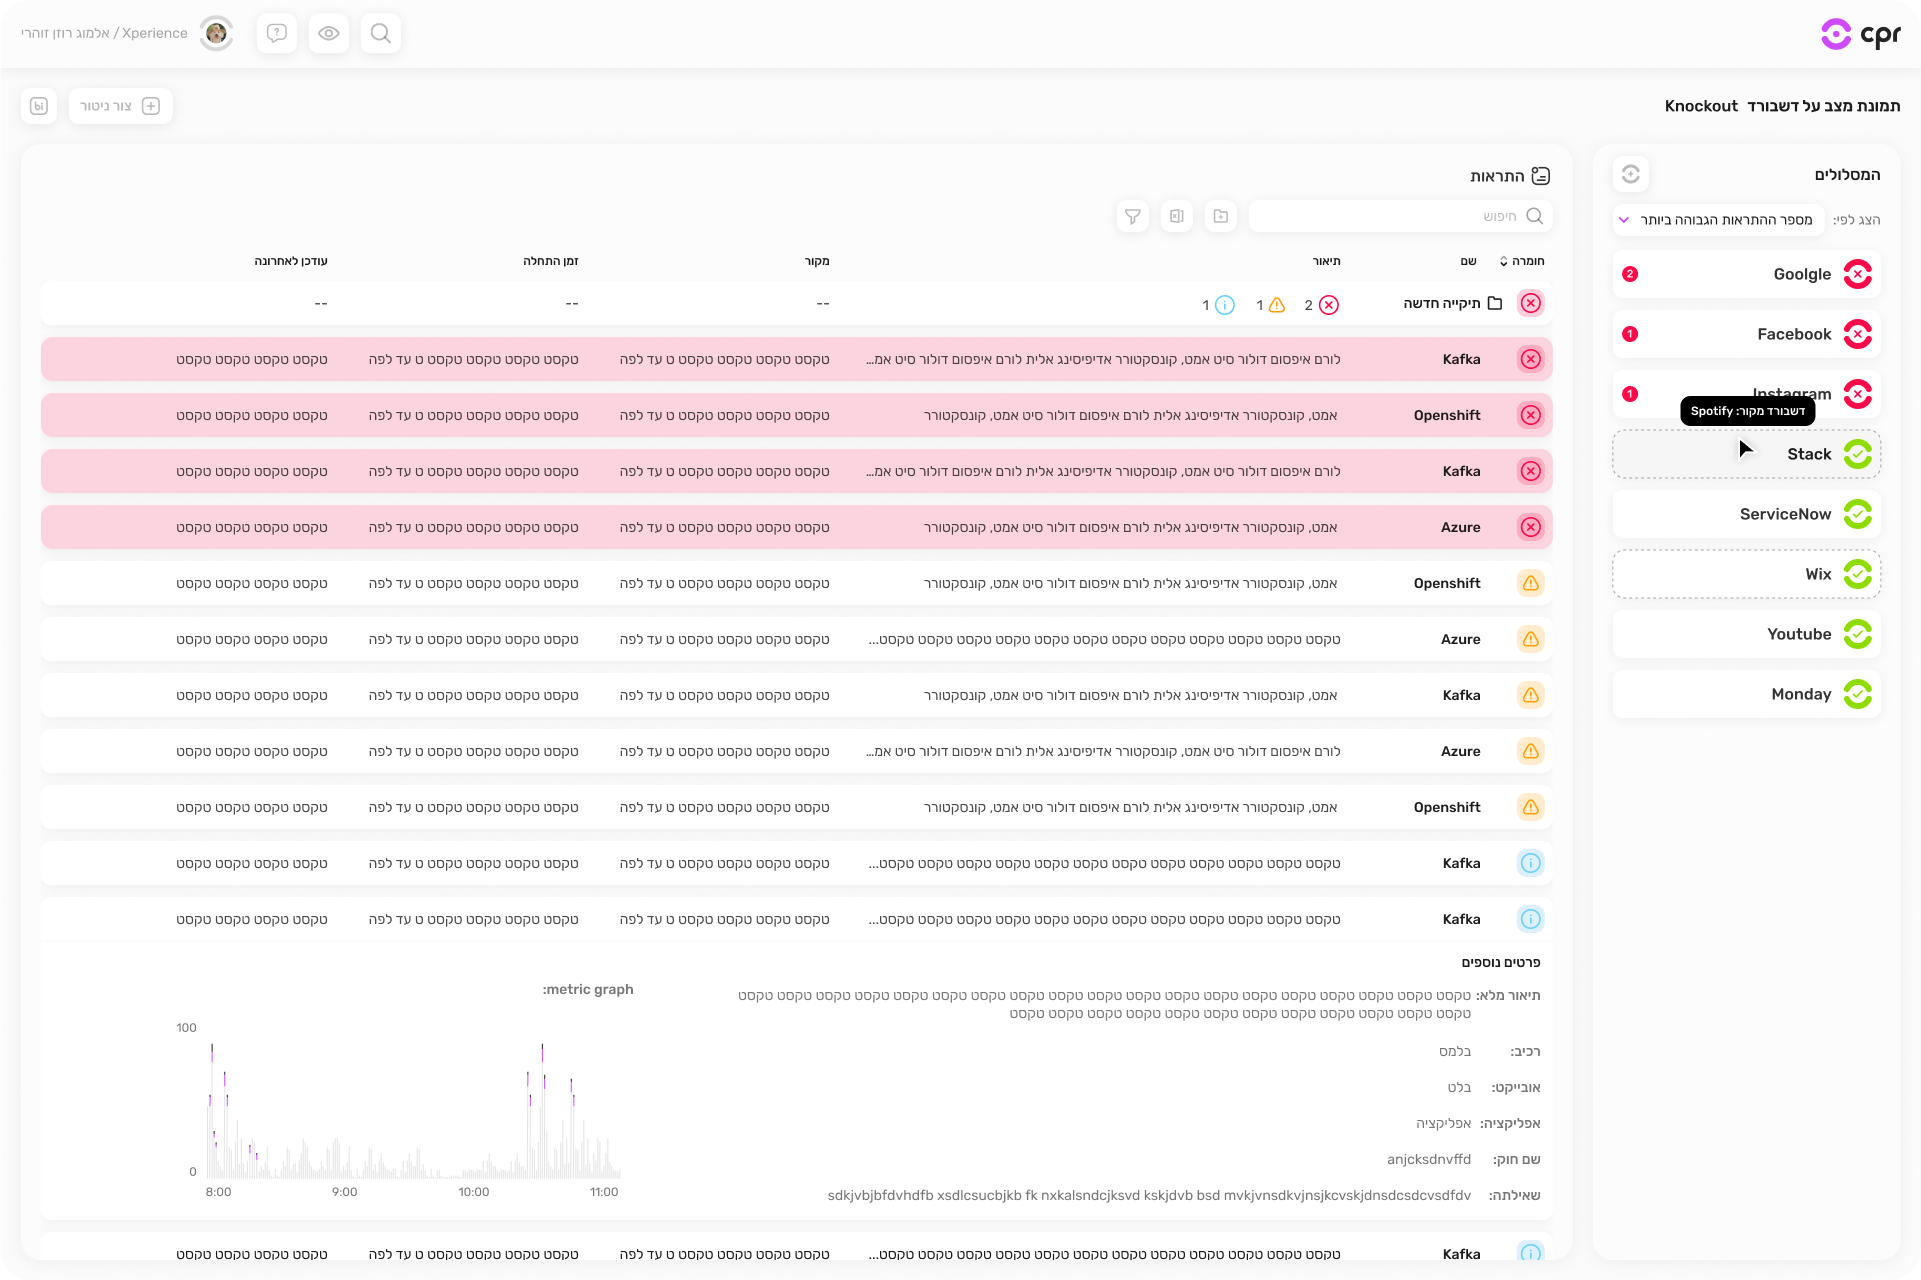Toggle the eye visibility icon in header
1921x1280 pixels.
pyautogui.click(x=329, y=33)
